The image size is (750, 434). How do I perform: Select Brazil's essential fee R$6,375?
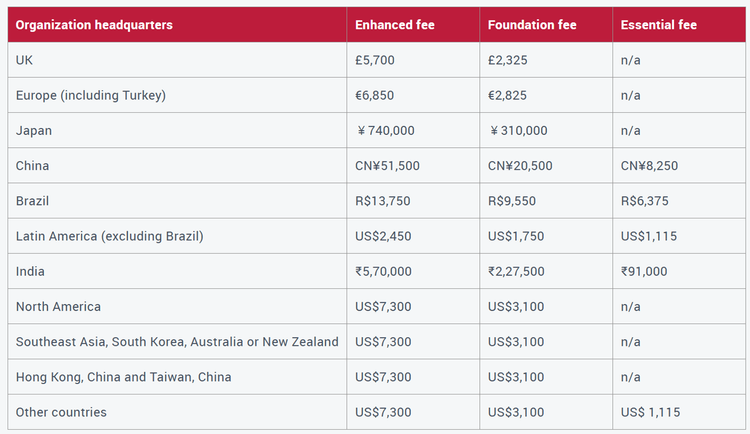coord(645,201)
